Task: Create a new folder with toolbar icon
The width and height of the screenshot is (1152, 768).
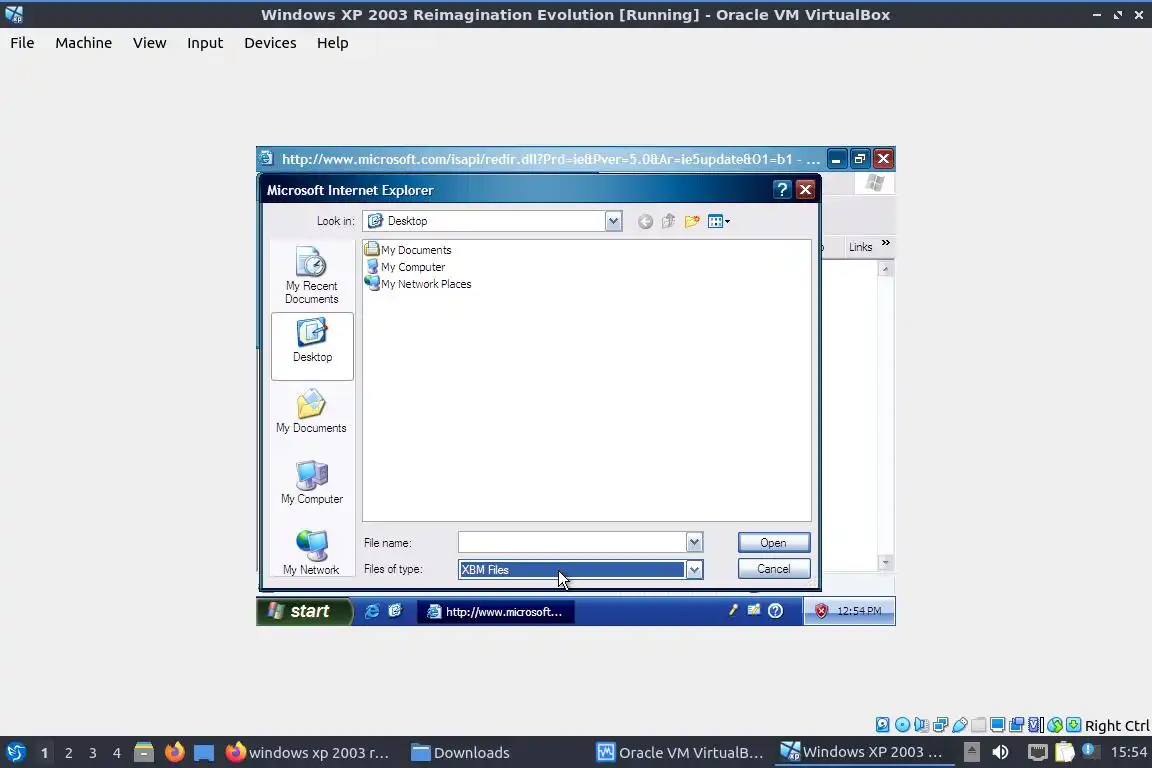Action: pos(691,221)
